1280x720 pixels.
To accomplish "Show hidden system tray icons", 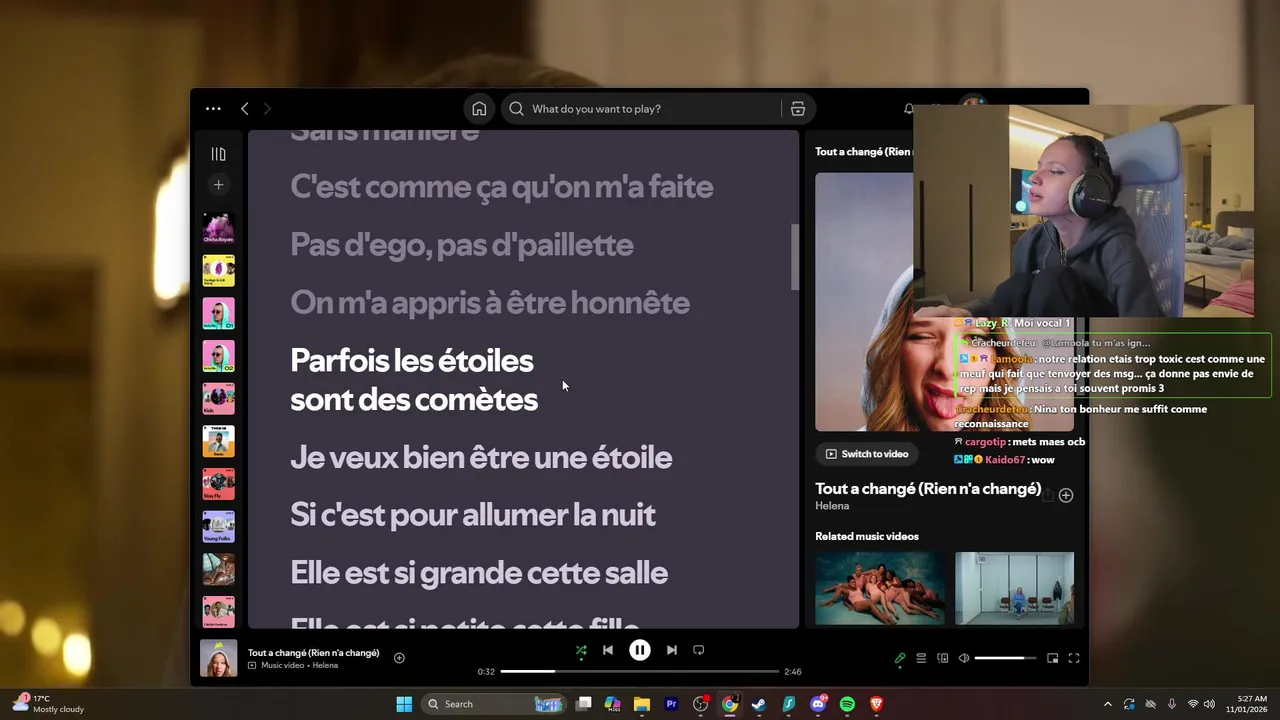I will (1107, 704).
